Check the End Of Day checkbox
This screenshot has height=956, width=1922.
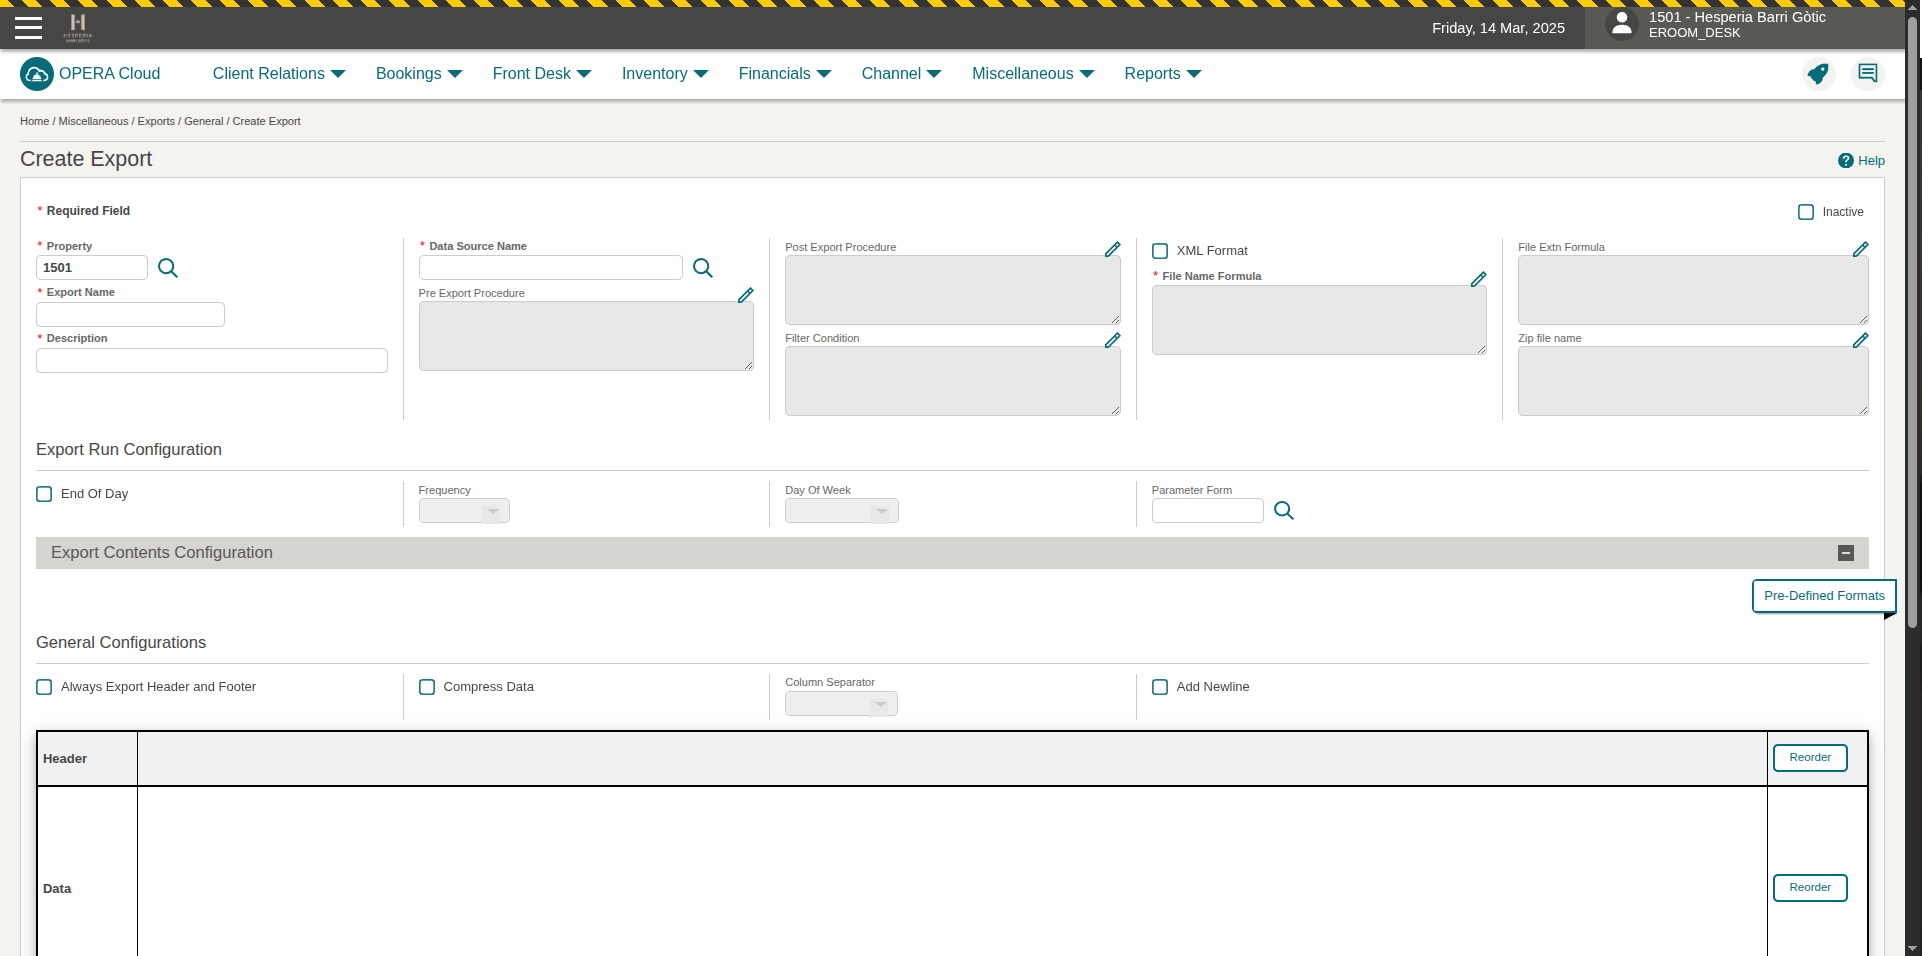tap(44, 494)
